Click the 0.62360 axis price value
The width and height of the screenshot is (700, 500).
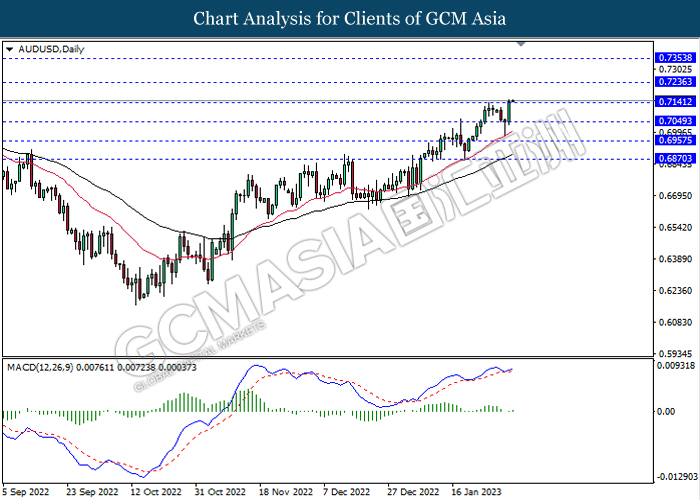click(x=675, y=291)
